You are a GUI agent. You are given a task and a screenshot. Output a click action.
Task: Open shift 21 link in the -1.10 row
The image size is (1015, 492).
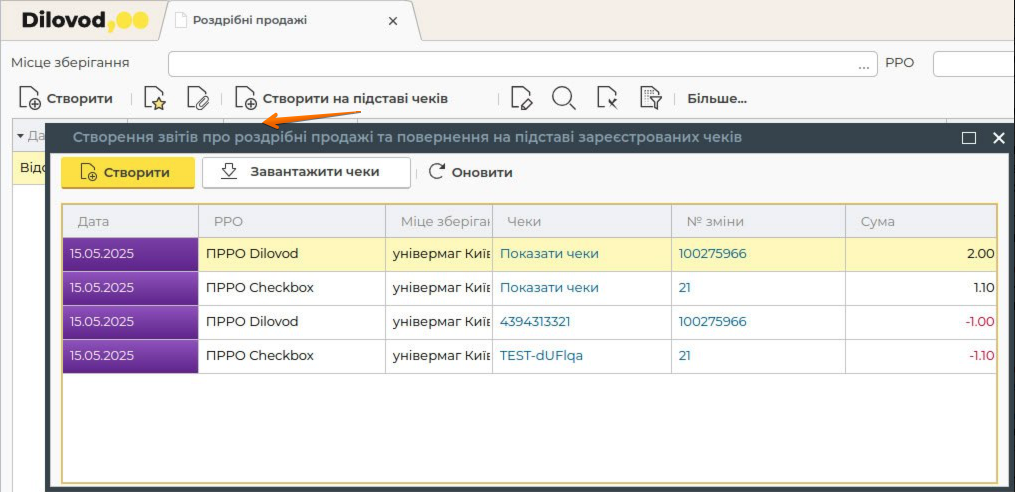684,355
